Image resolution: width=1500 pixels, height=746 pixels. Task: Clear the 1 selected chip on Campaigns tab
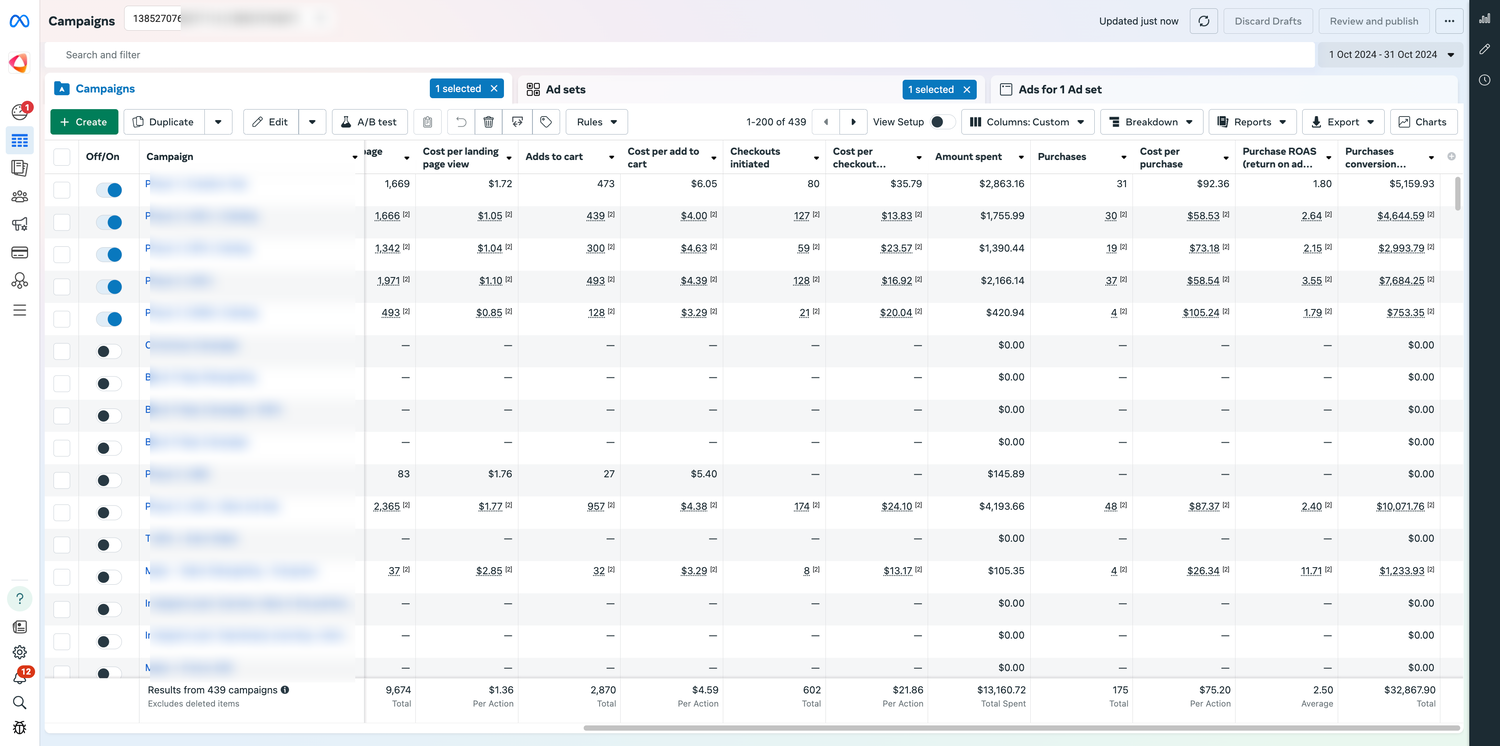[x=494, y=89]
